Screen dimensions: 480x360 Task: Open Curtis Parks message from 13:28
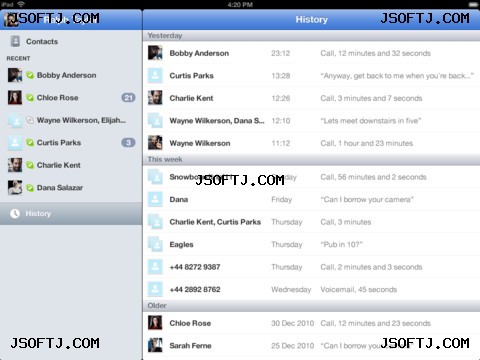point(311,76)
